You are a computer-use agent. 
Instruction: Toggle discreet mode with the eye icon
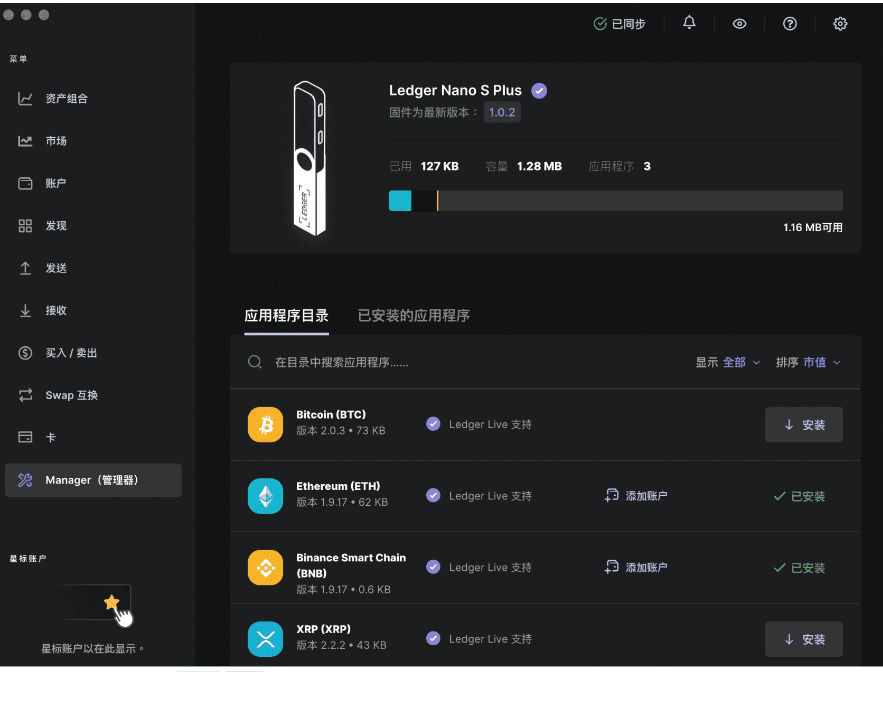[x=739, y=22]
